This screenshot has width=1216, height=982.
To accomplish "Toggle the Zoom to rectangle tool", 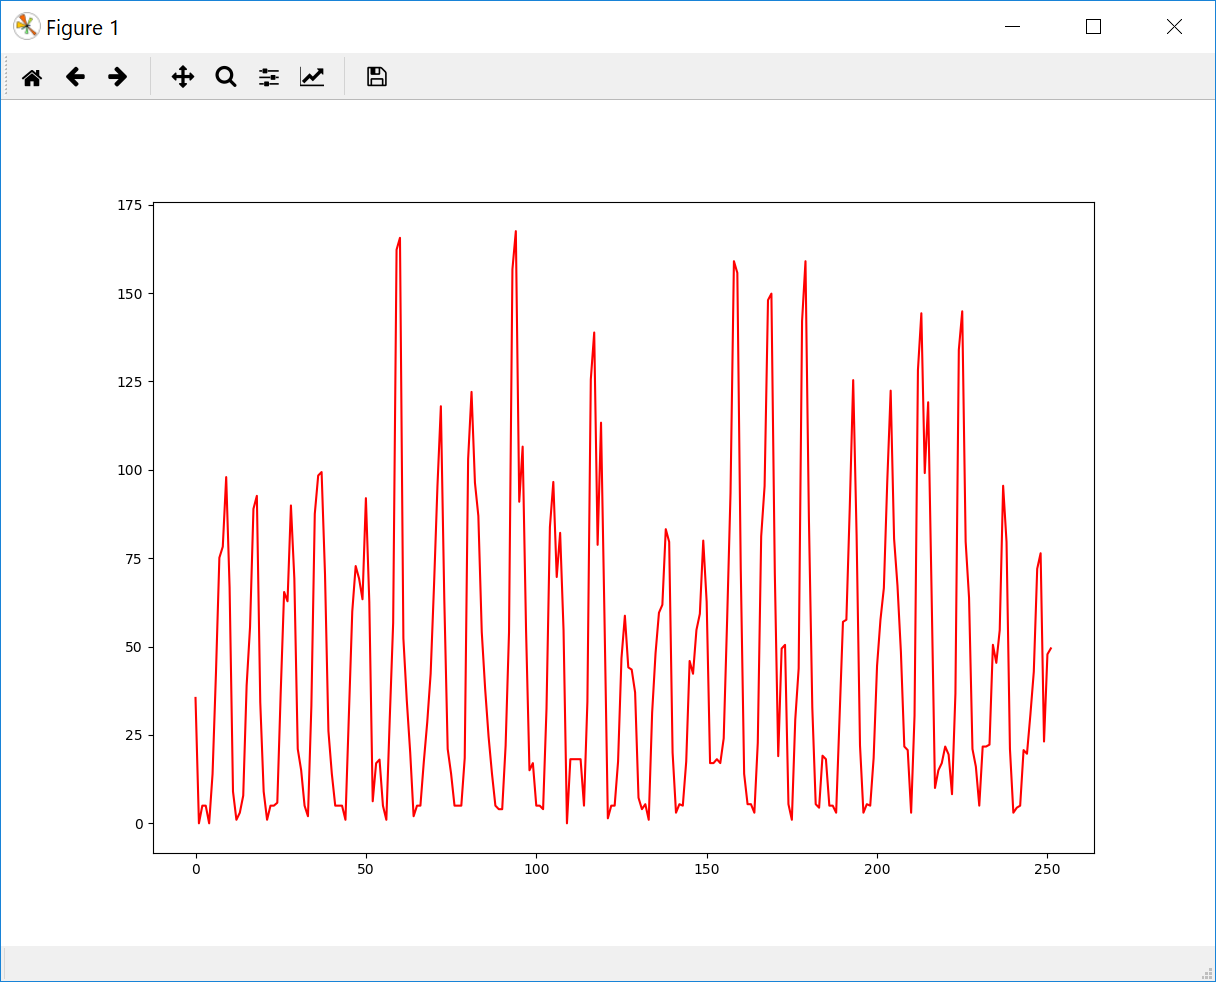I will pyautogui.click(x=226, y=77).
